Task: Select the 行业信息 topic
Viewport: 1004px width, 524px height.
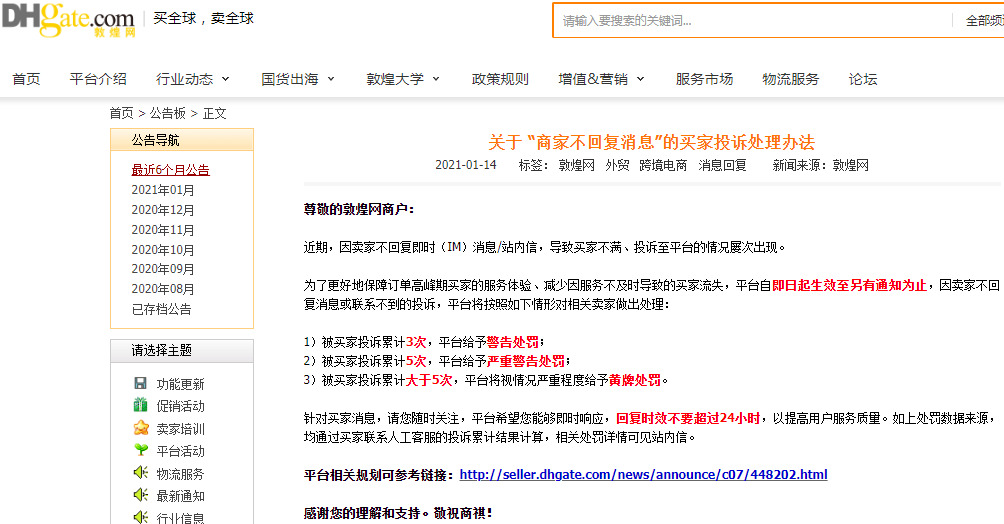Action: point(181,518)
